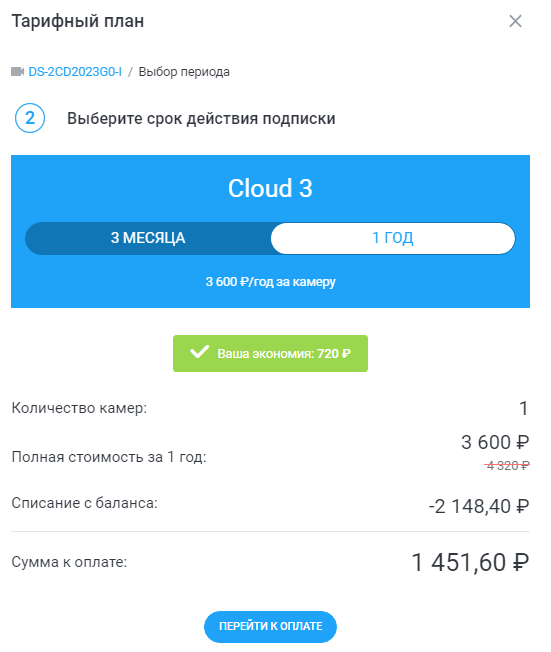Click the camera icon in the breadcrumb
The image size is (551, 652).
tap(17, 72)
